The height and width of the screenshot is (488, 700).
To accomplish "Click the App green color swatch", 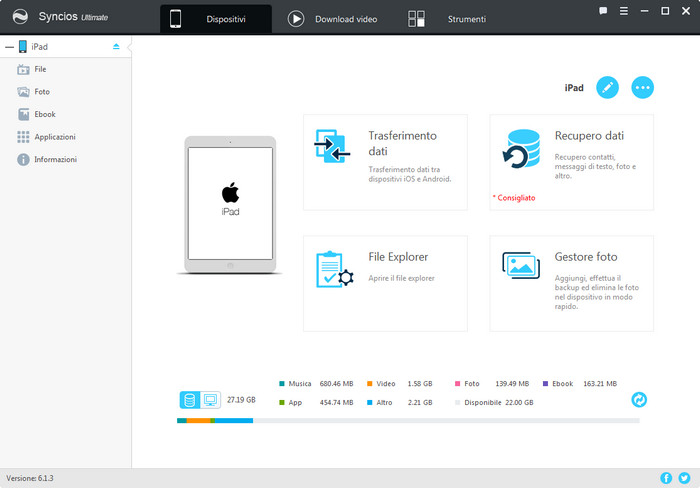I will coord(282,402).
